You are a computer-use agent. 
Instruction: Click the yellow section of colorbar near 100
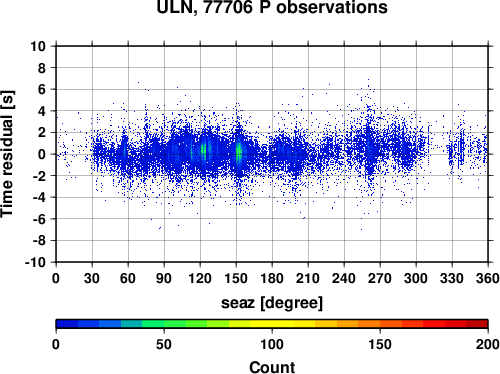272,324
